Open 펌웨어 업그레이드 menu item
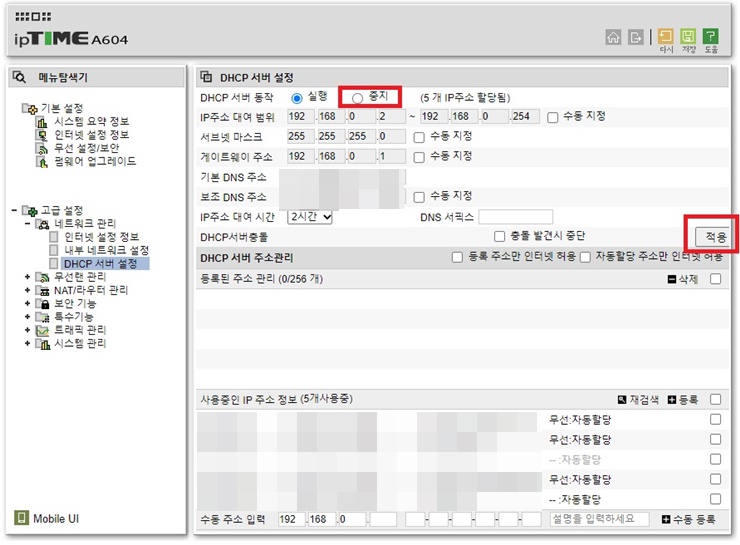740x545 pixels. (95, 162)
